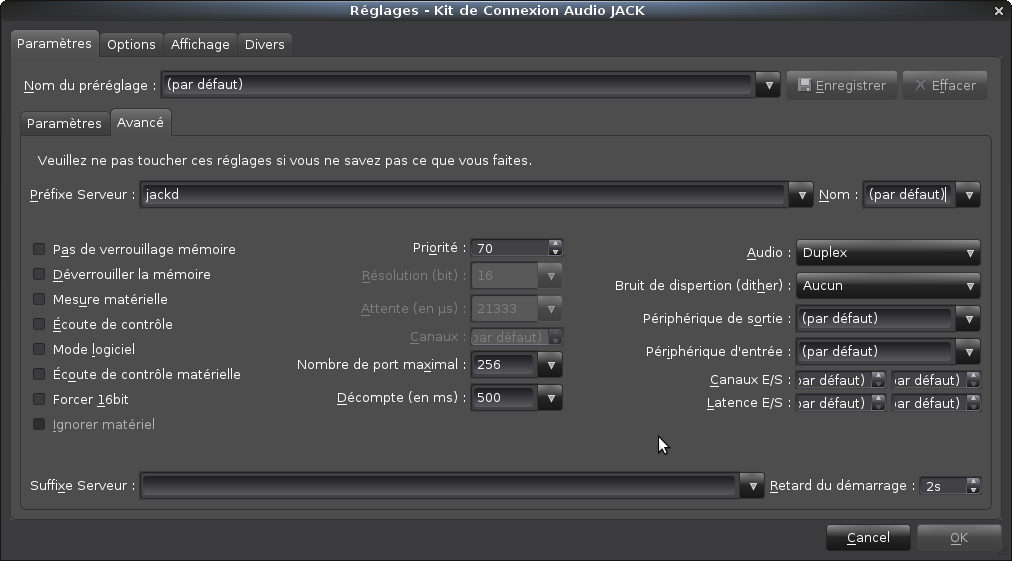
Task: Adjust second Canaux E/S spinner arrows
Action: (x=973, y=380)
